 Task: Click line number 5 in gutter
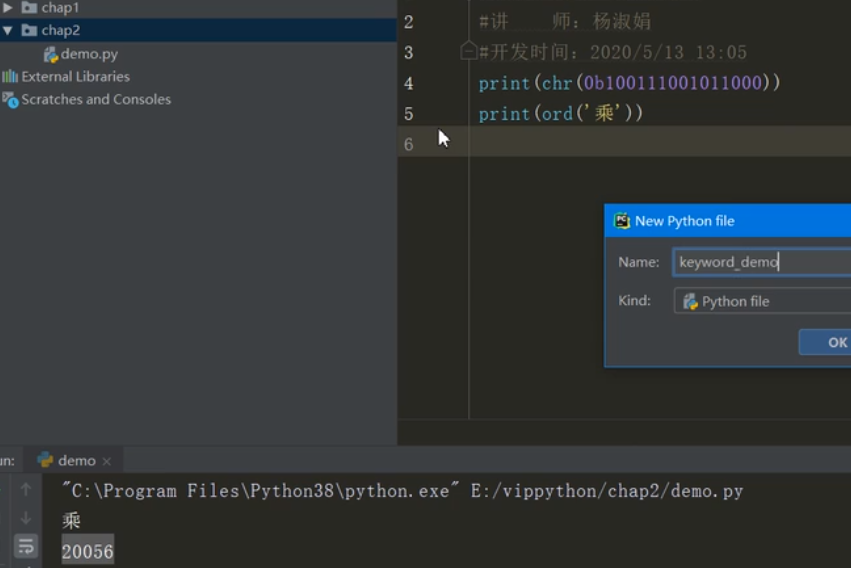click(x=409, y=114)
